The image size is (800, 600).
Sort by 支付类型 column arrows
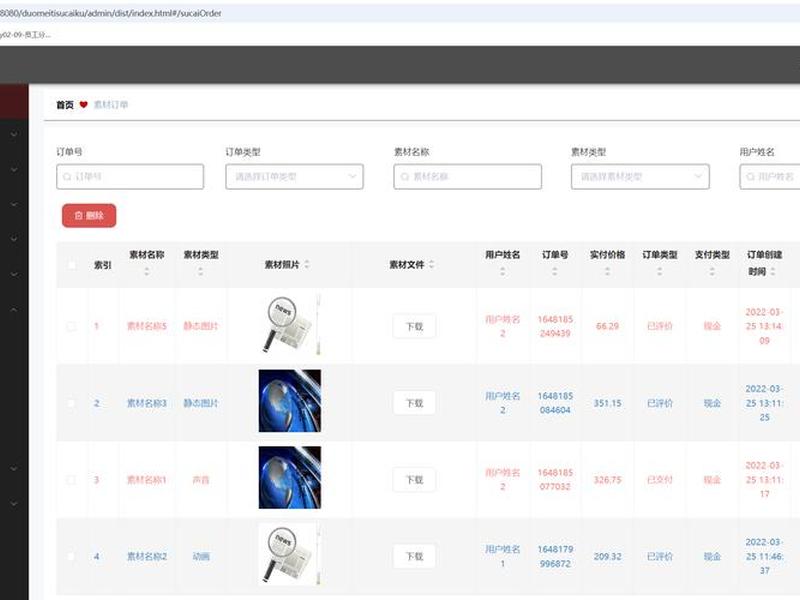[712, 271]
